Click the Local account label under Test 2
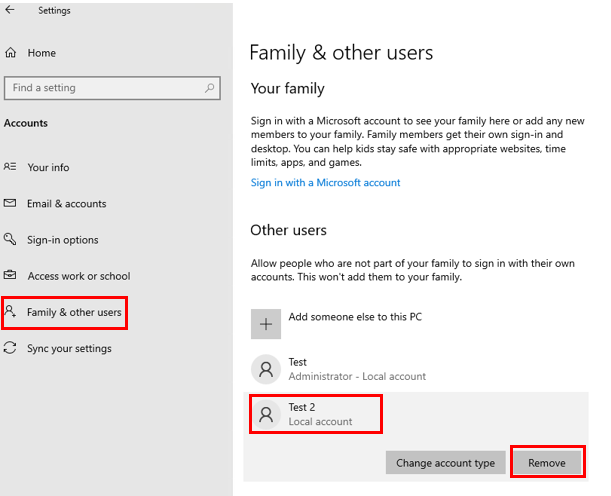611x496 pixels. tap(320, 422)
